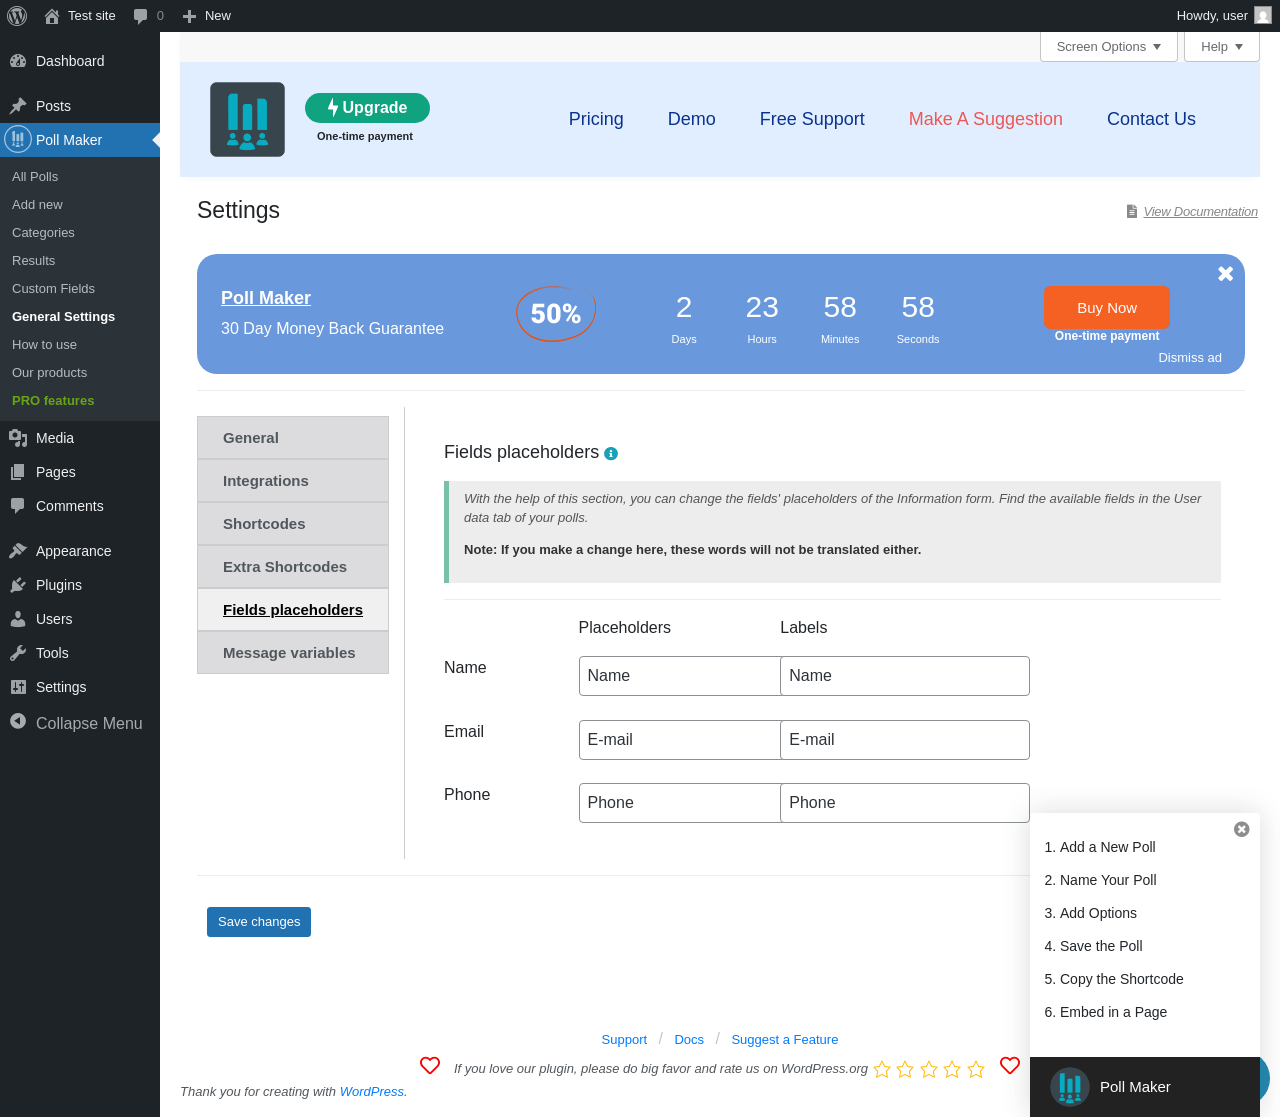Click the Comments icon in sidebar

click(x=18, y=506)
